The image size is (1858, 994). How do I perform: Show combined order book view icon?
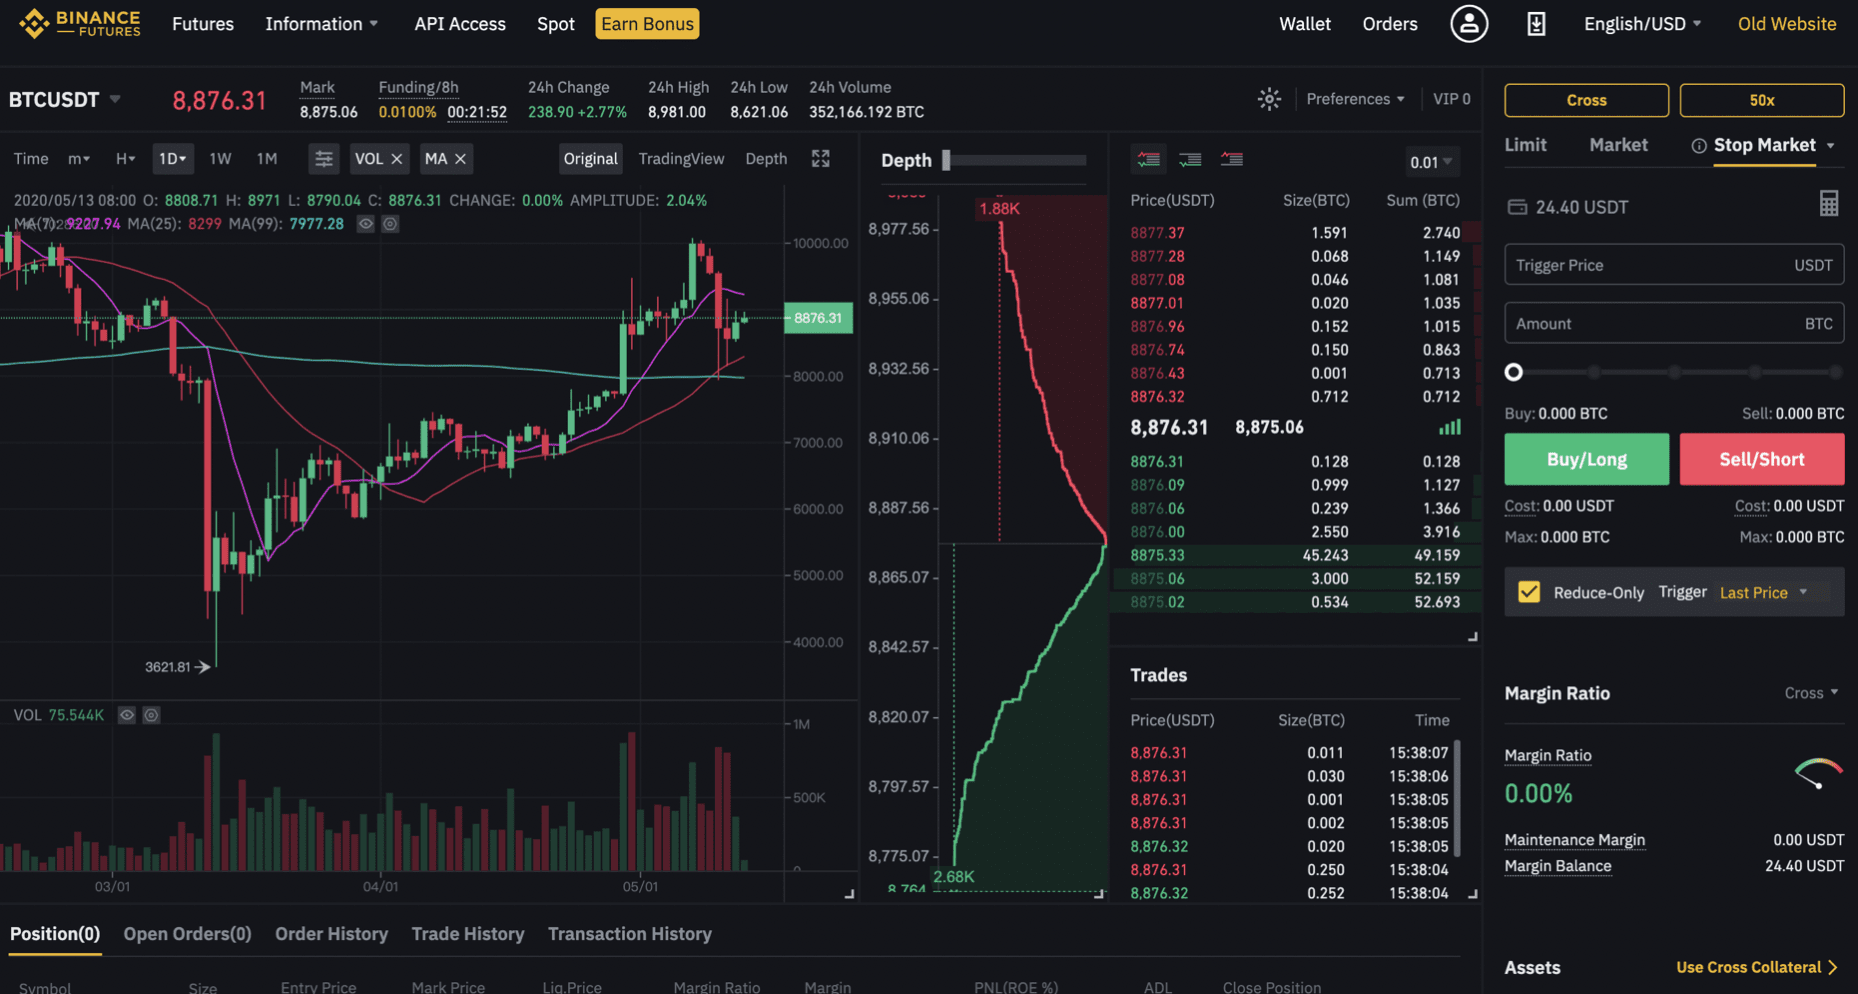[1148, 159]
